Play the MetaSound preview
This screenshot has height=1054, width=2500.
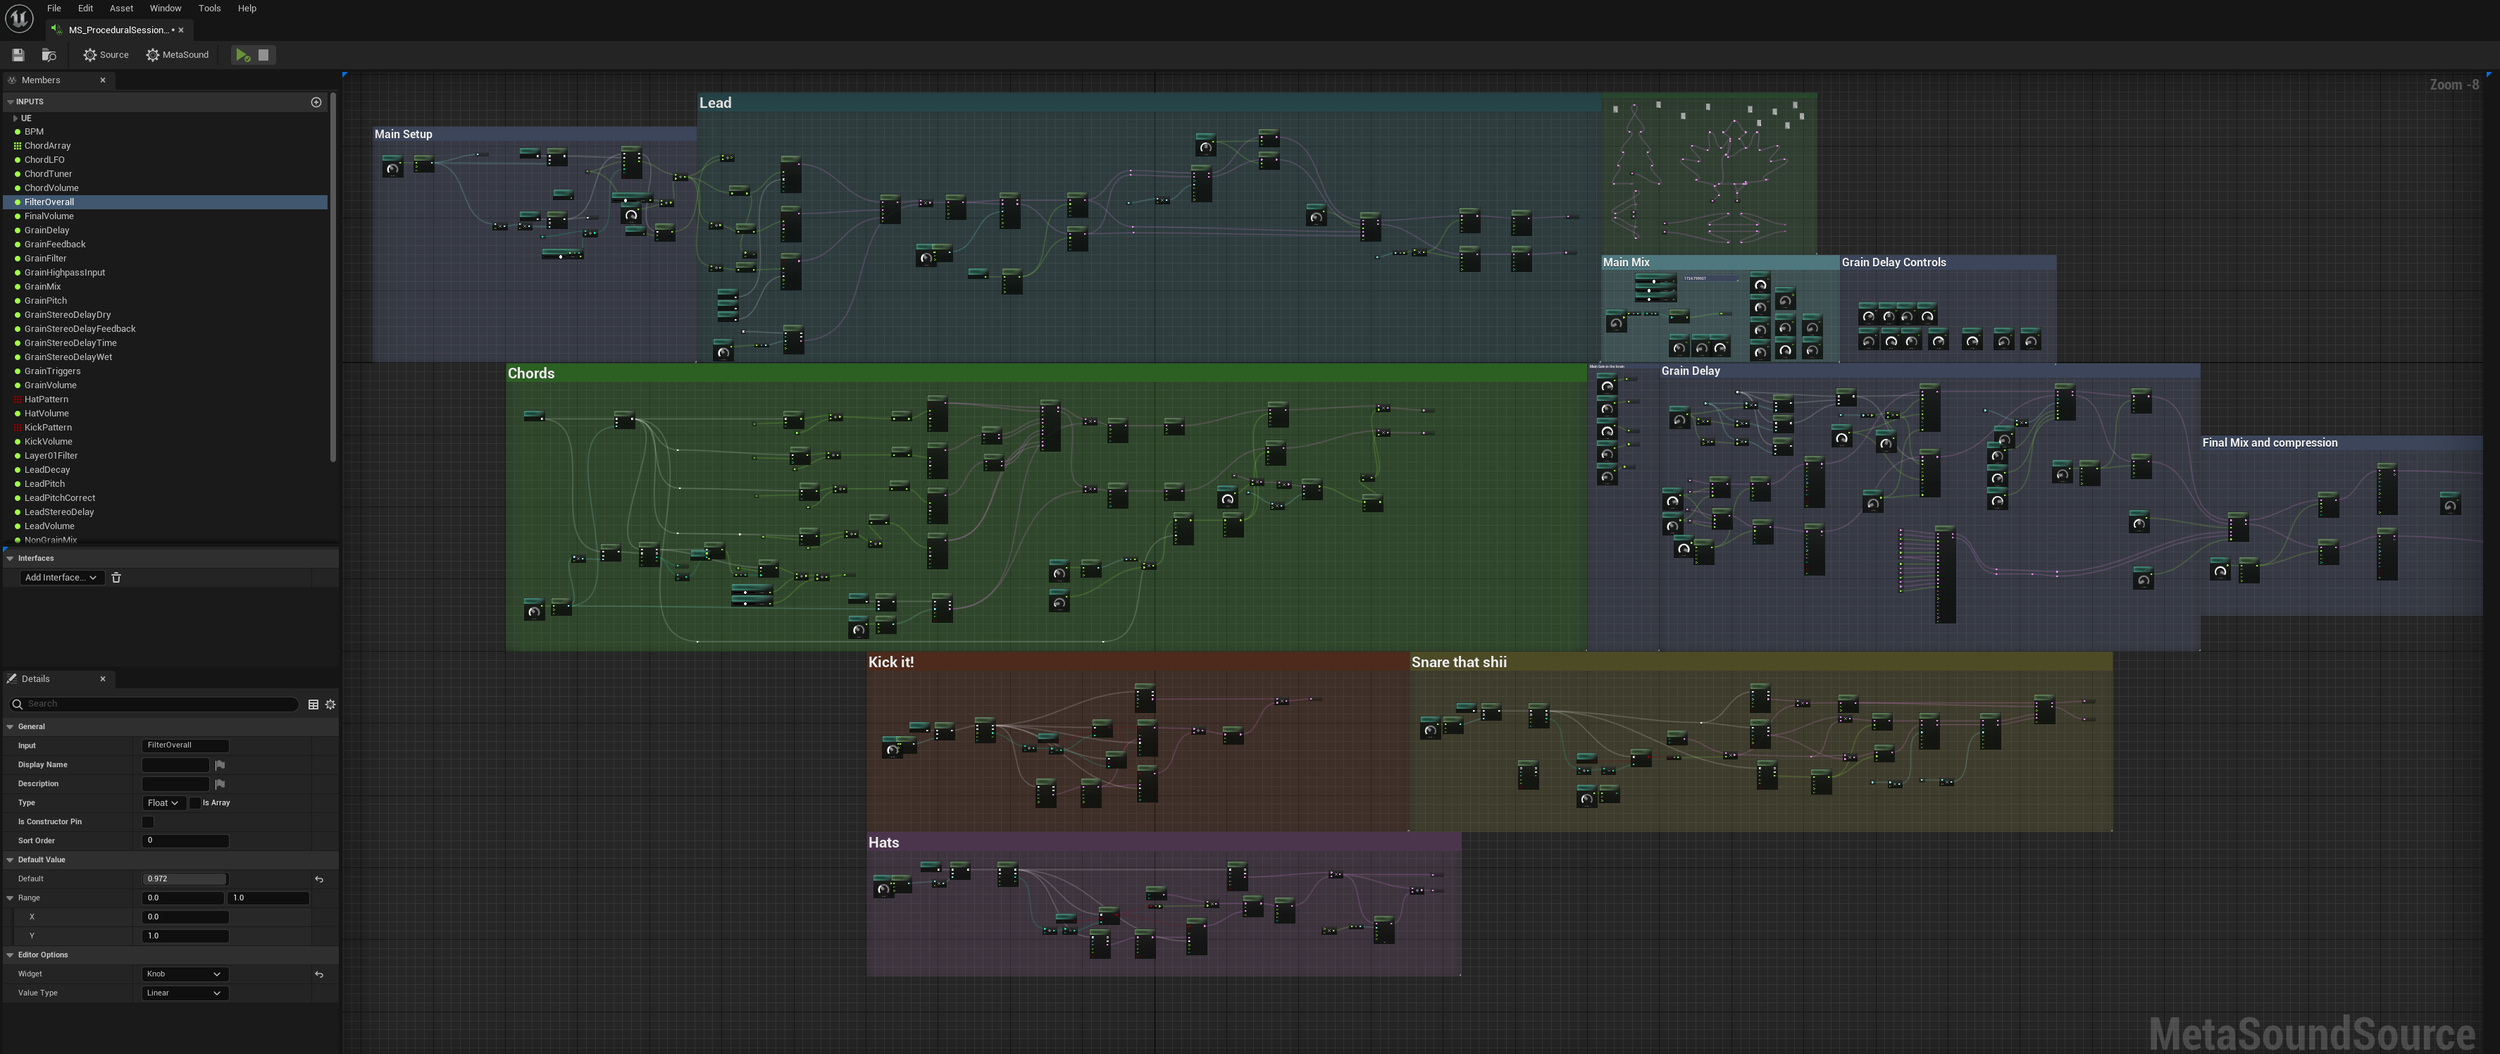[243, 55]
